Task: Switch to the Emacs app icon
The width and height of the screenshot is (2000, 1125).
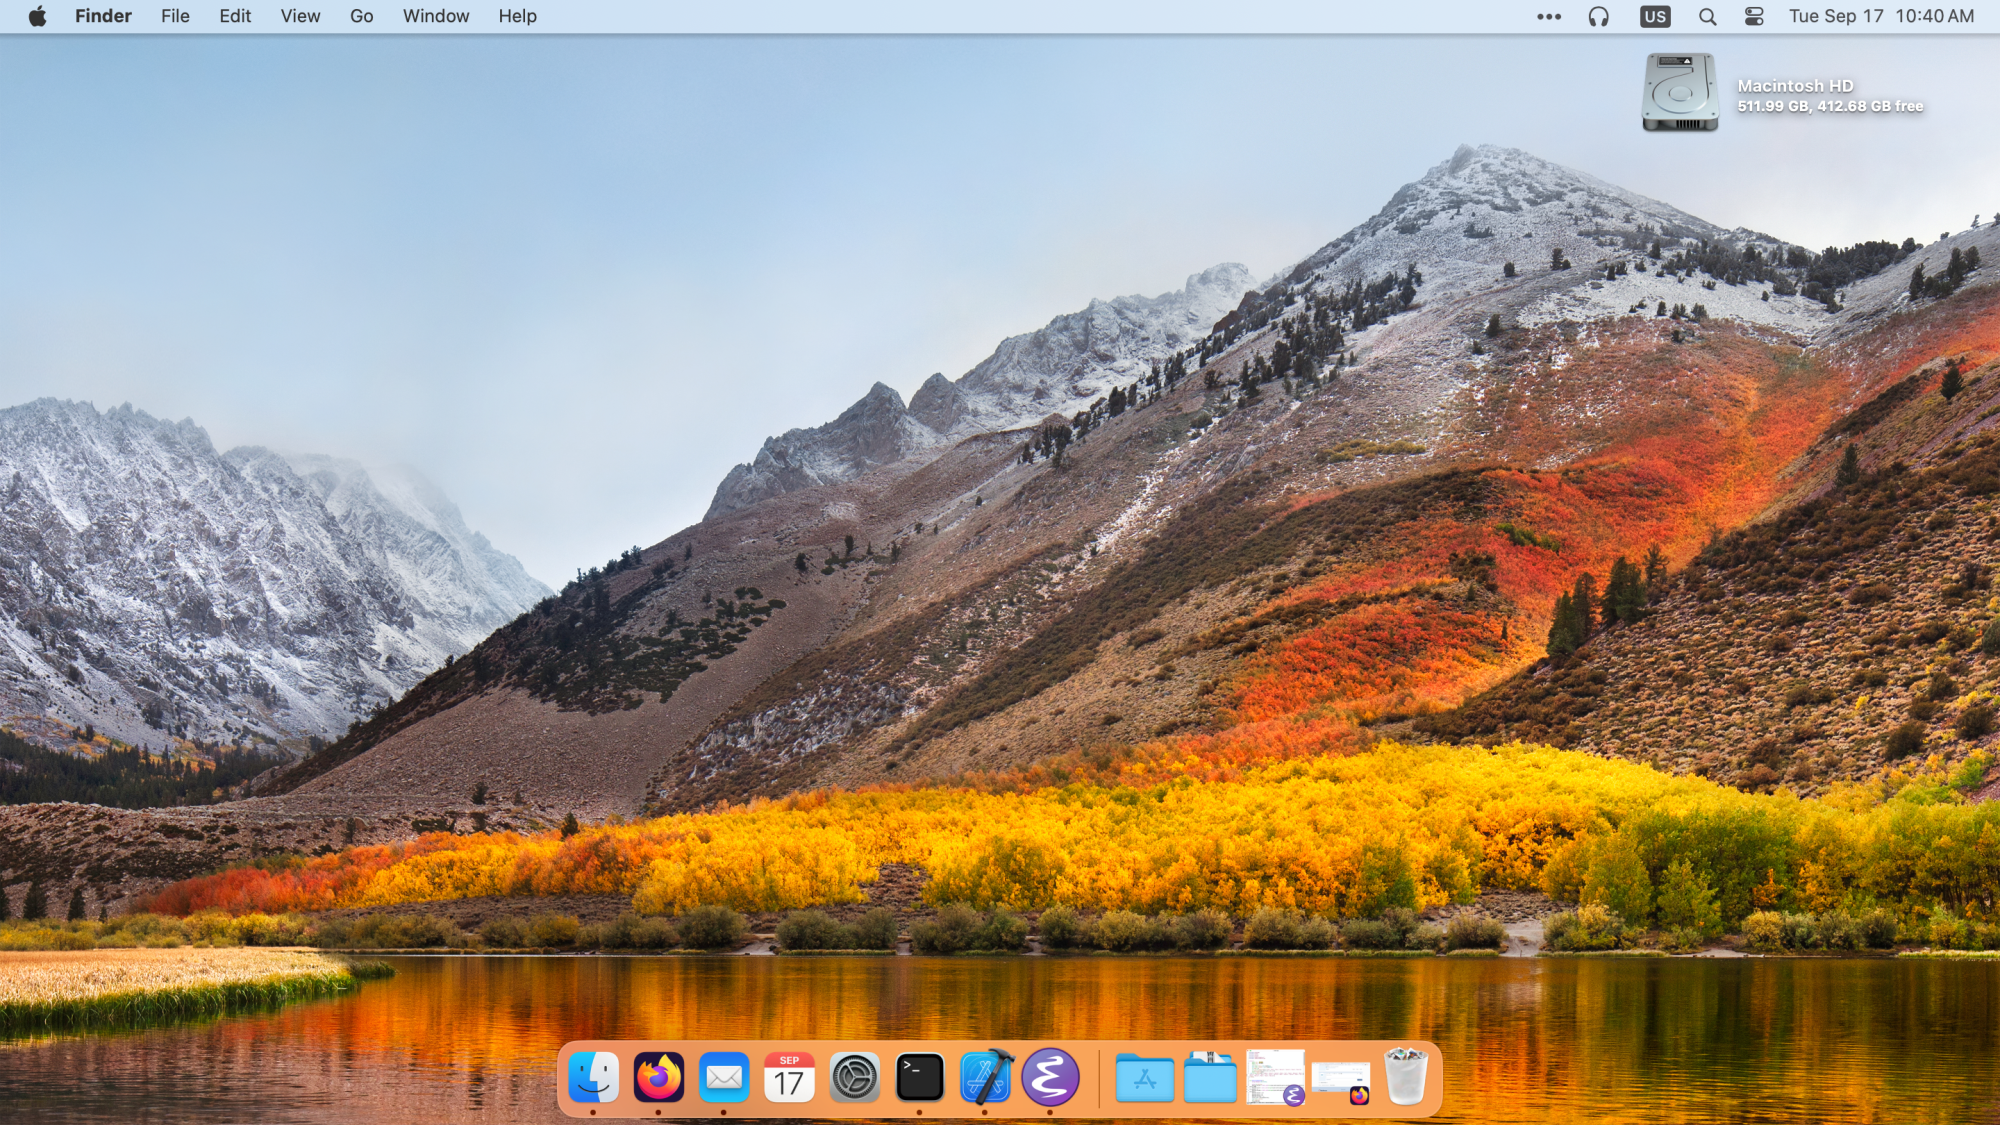Action: click(1050, 1078)
